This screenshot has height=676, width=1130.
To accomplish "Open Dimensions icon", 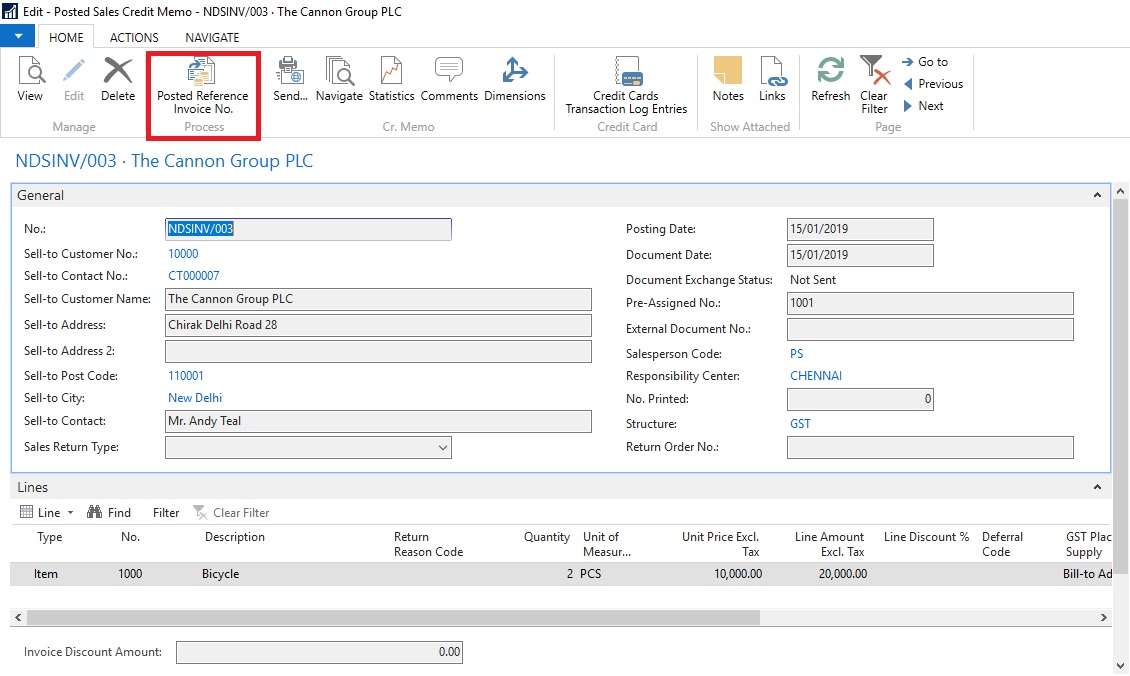I will pos(515,70).
